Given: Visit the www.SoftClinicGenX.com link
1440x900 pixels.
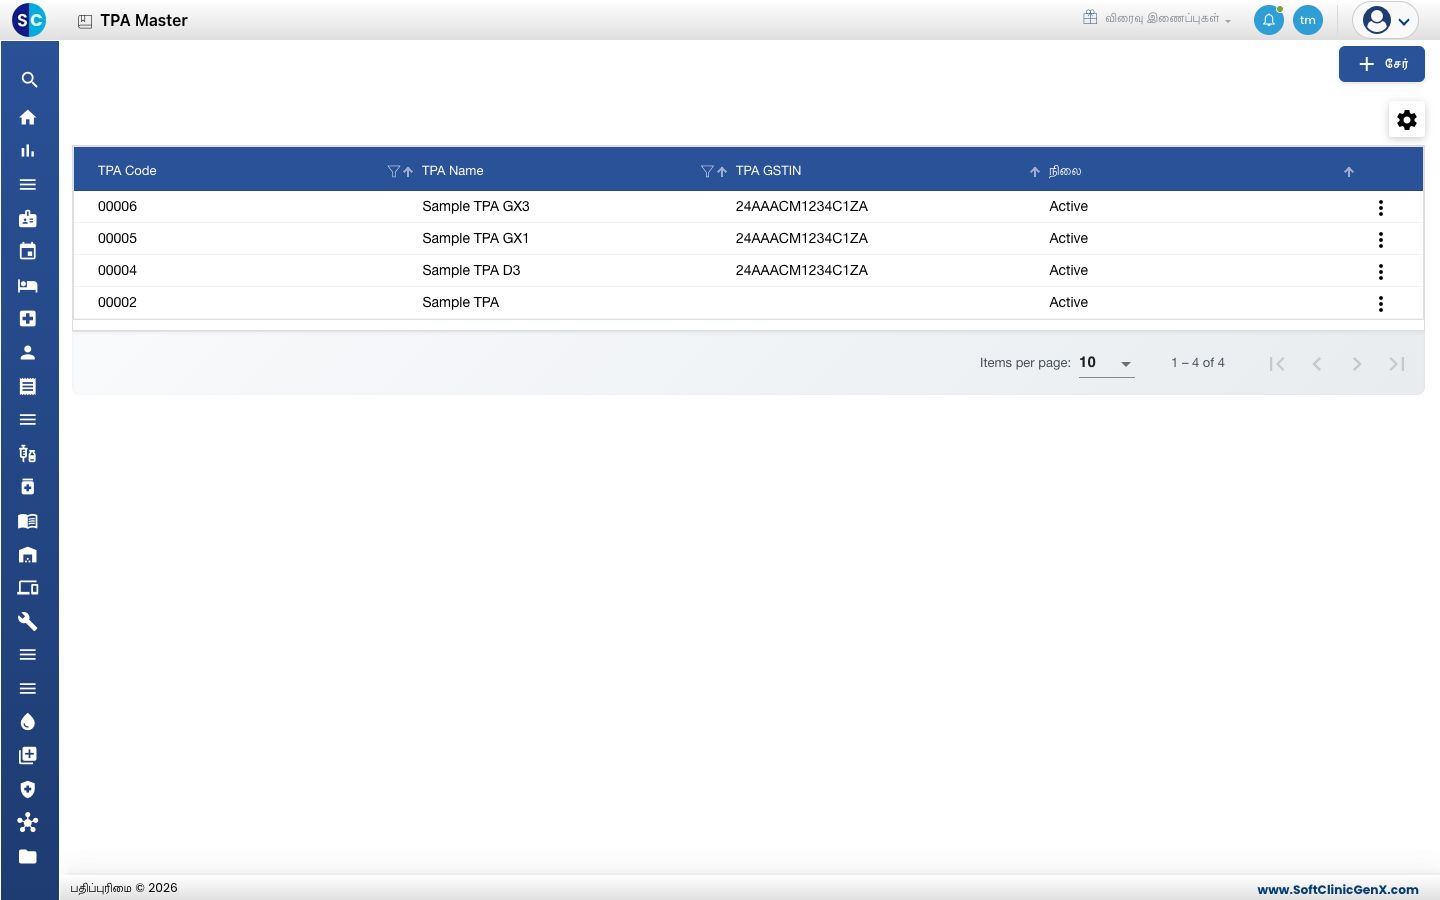Looking at the screenshot, I should (x=1338, y=889).
